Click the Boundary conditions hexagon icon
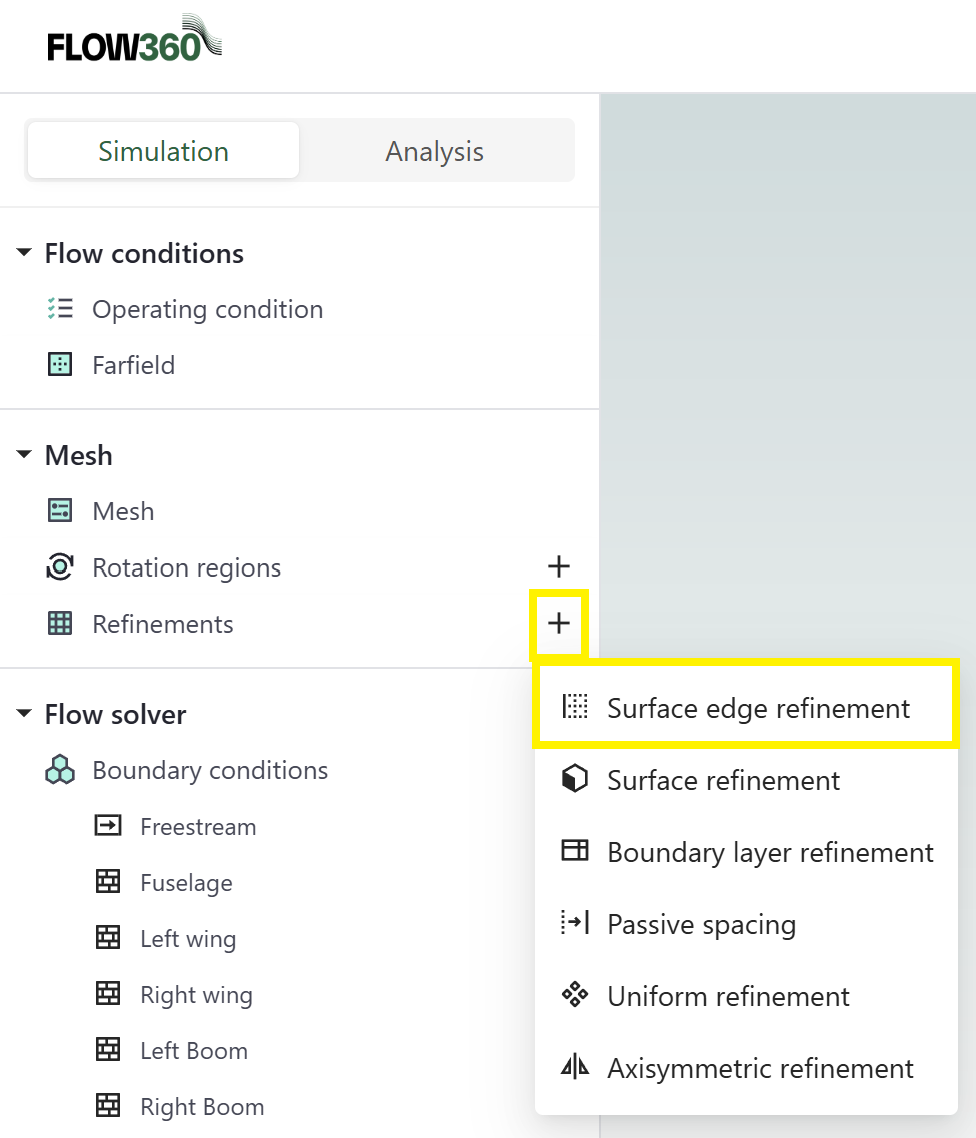 pos(60,770)
